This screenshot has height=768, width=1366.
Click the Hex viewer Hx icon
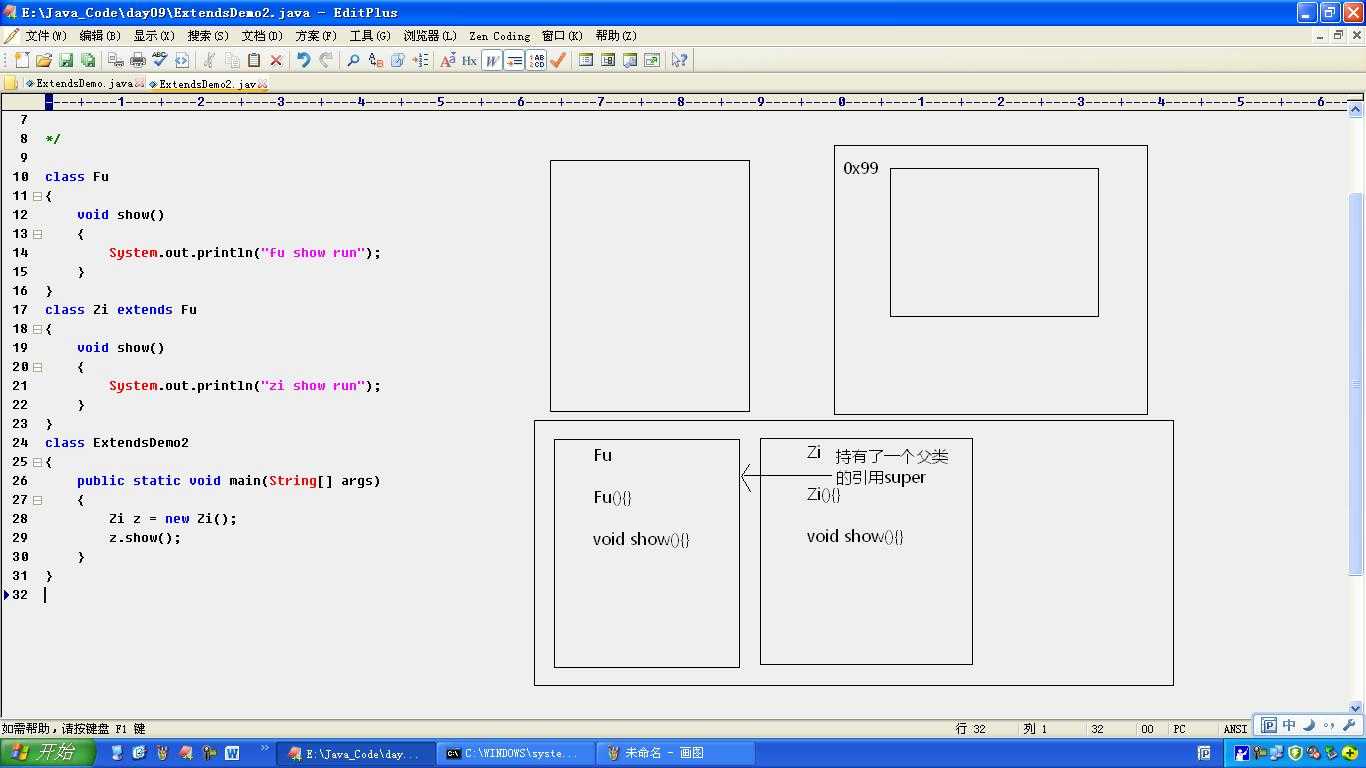click(470, 60)
